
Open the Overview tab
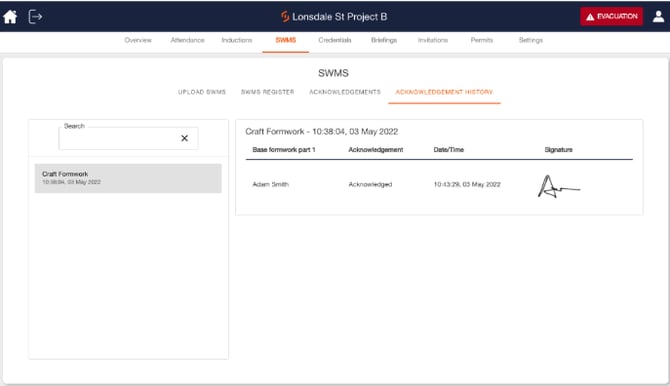click(x=138, y=40)
